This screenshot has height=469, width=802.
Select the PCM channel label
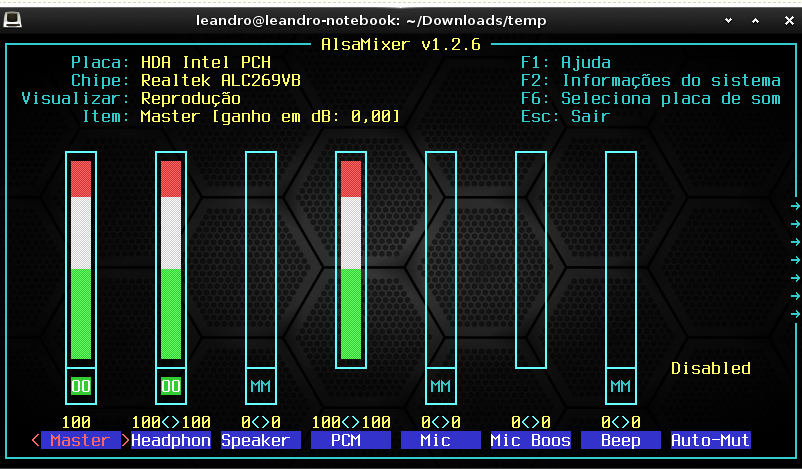(x=351, y=440)
